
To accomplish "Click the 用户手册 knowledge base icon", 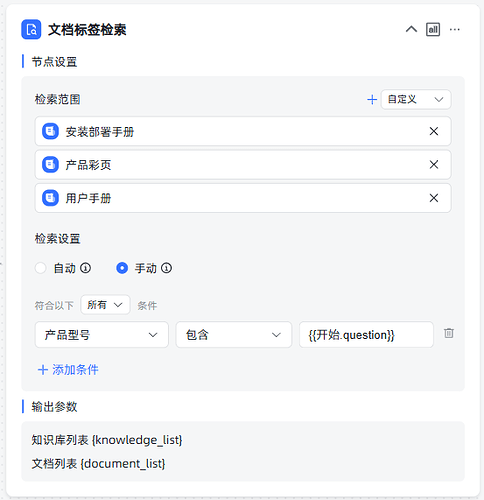I will click(50, 198).
